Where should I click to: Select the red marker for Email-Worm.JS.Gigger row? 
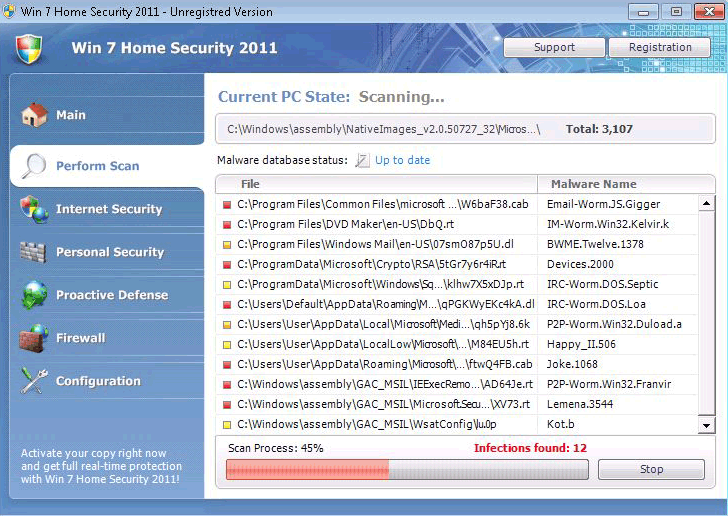click(x=227, y=205)
